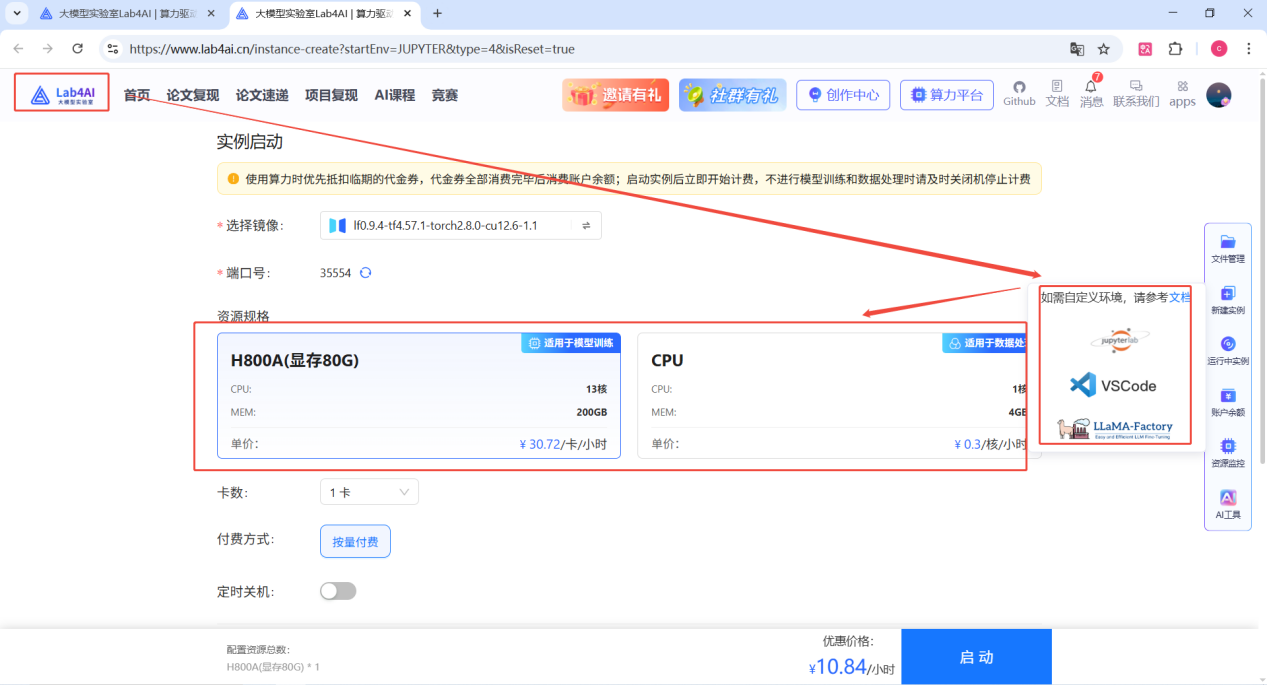Open the Chrome tab search dropdown
The width and height of the screenshot is (1267, 685).
coord(16,13)
